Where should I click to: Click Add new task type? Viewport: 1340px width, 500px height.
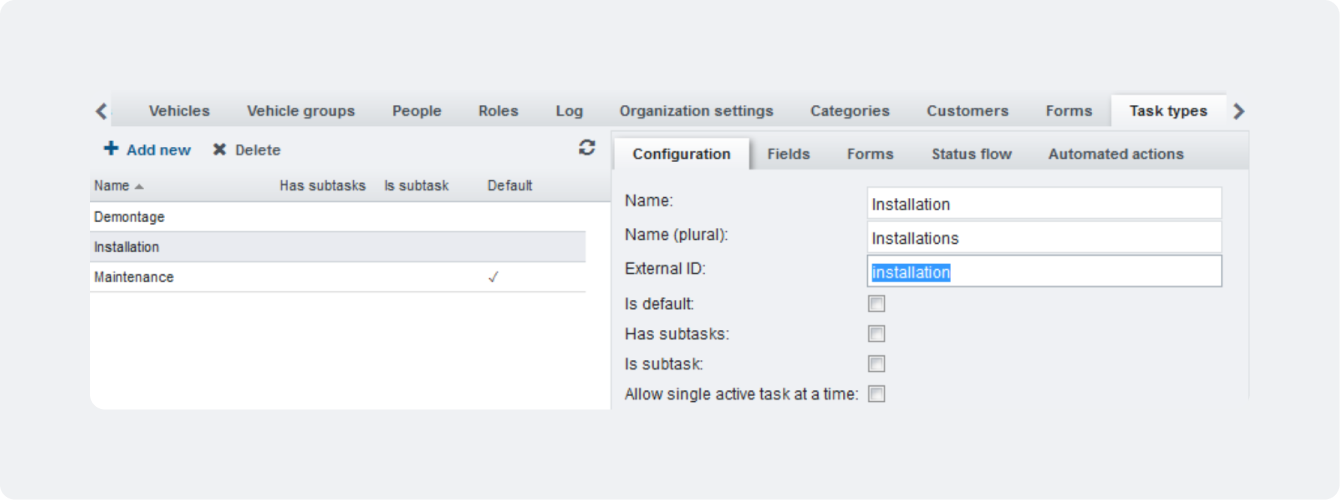point(147,150)
